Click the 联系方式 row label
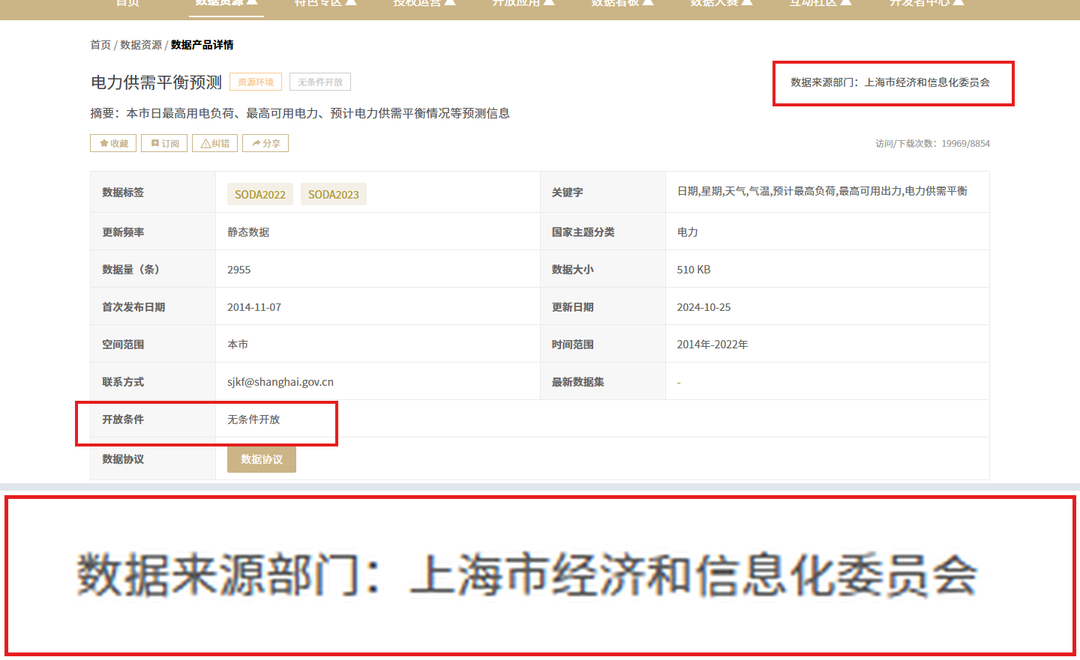Viewport: 1080px width, 660px height. (x=123, y=382)
